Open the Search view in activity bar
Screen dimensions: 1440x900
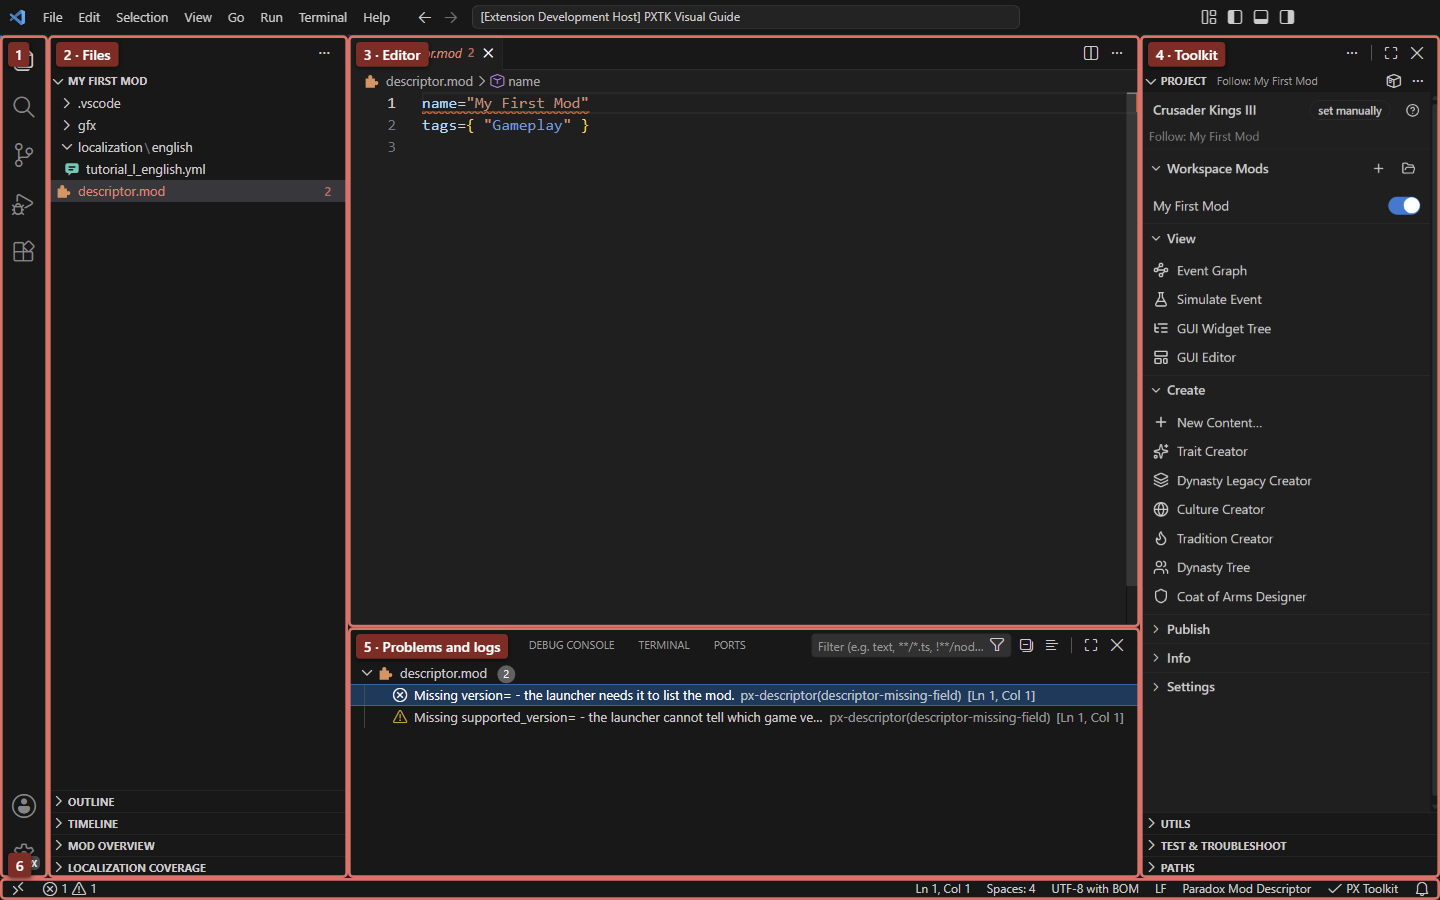pyautogui.click(x=24, y=107)
